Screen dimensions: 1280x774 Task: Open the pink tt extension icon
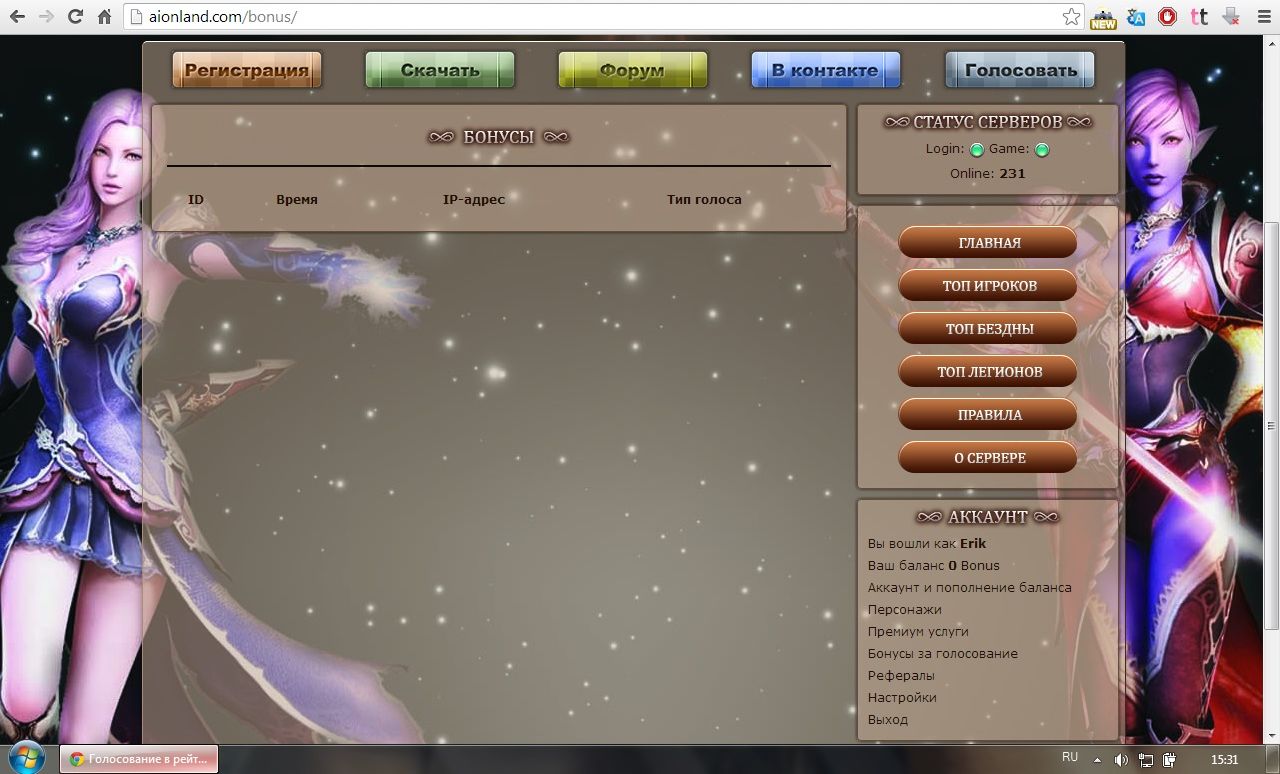click(1199, 17)
